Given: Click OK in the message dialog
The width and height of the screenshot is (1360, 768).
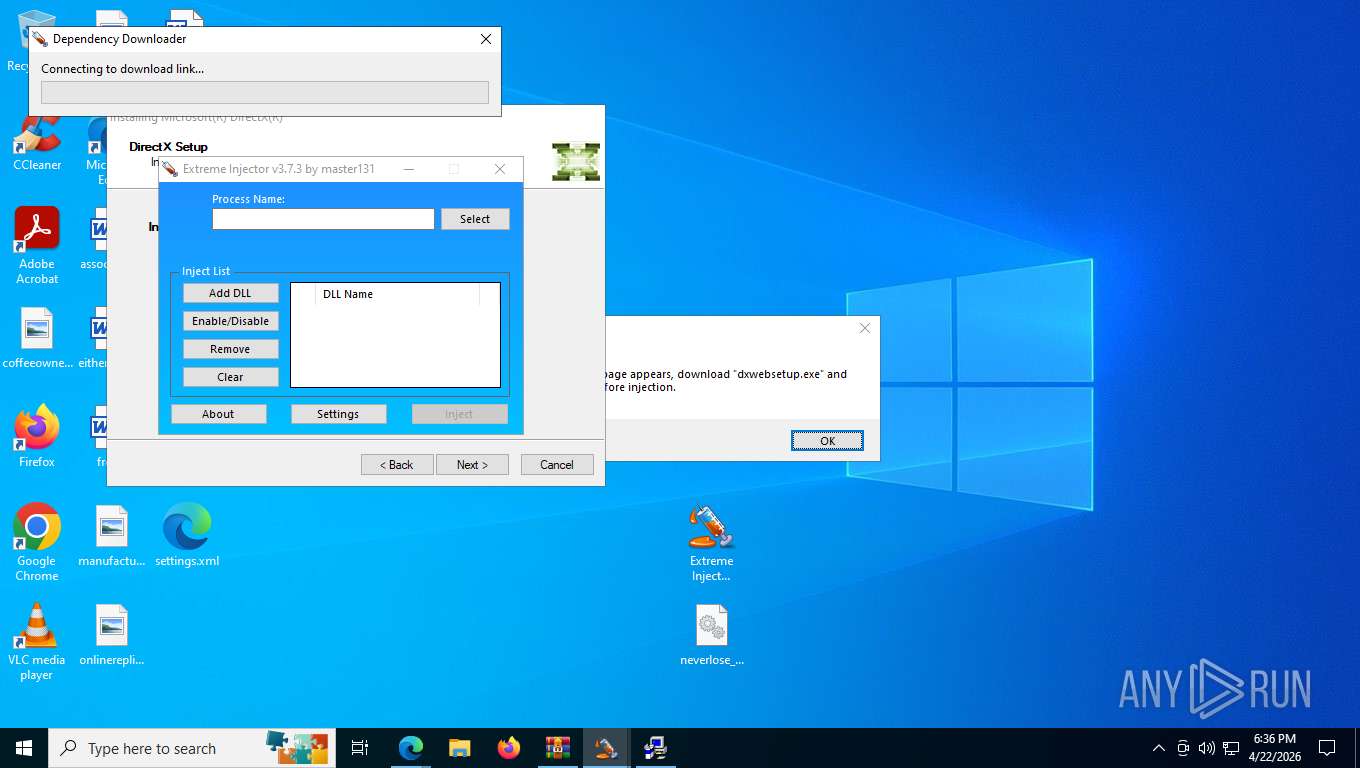Looking at the screenshot, I should 827,441.
